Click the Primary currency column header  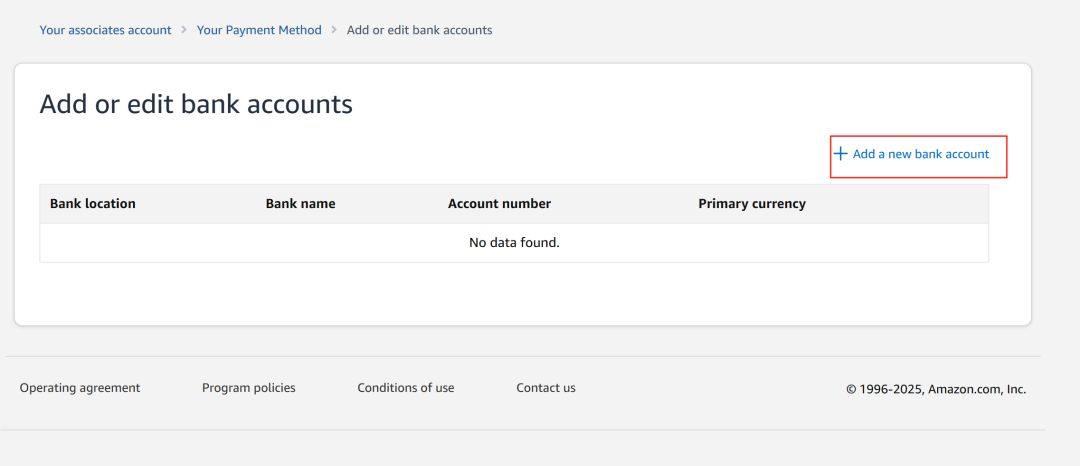pyautogui.click(x=751, y=204)
